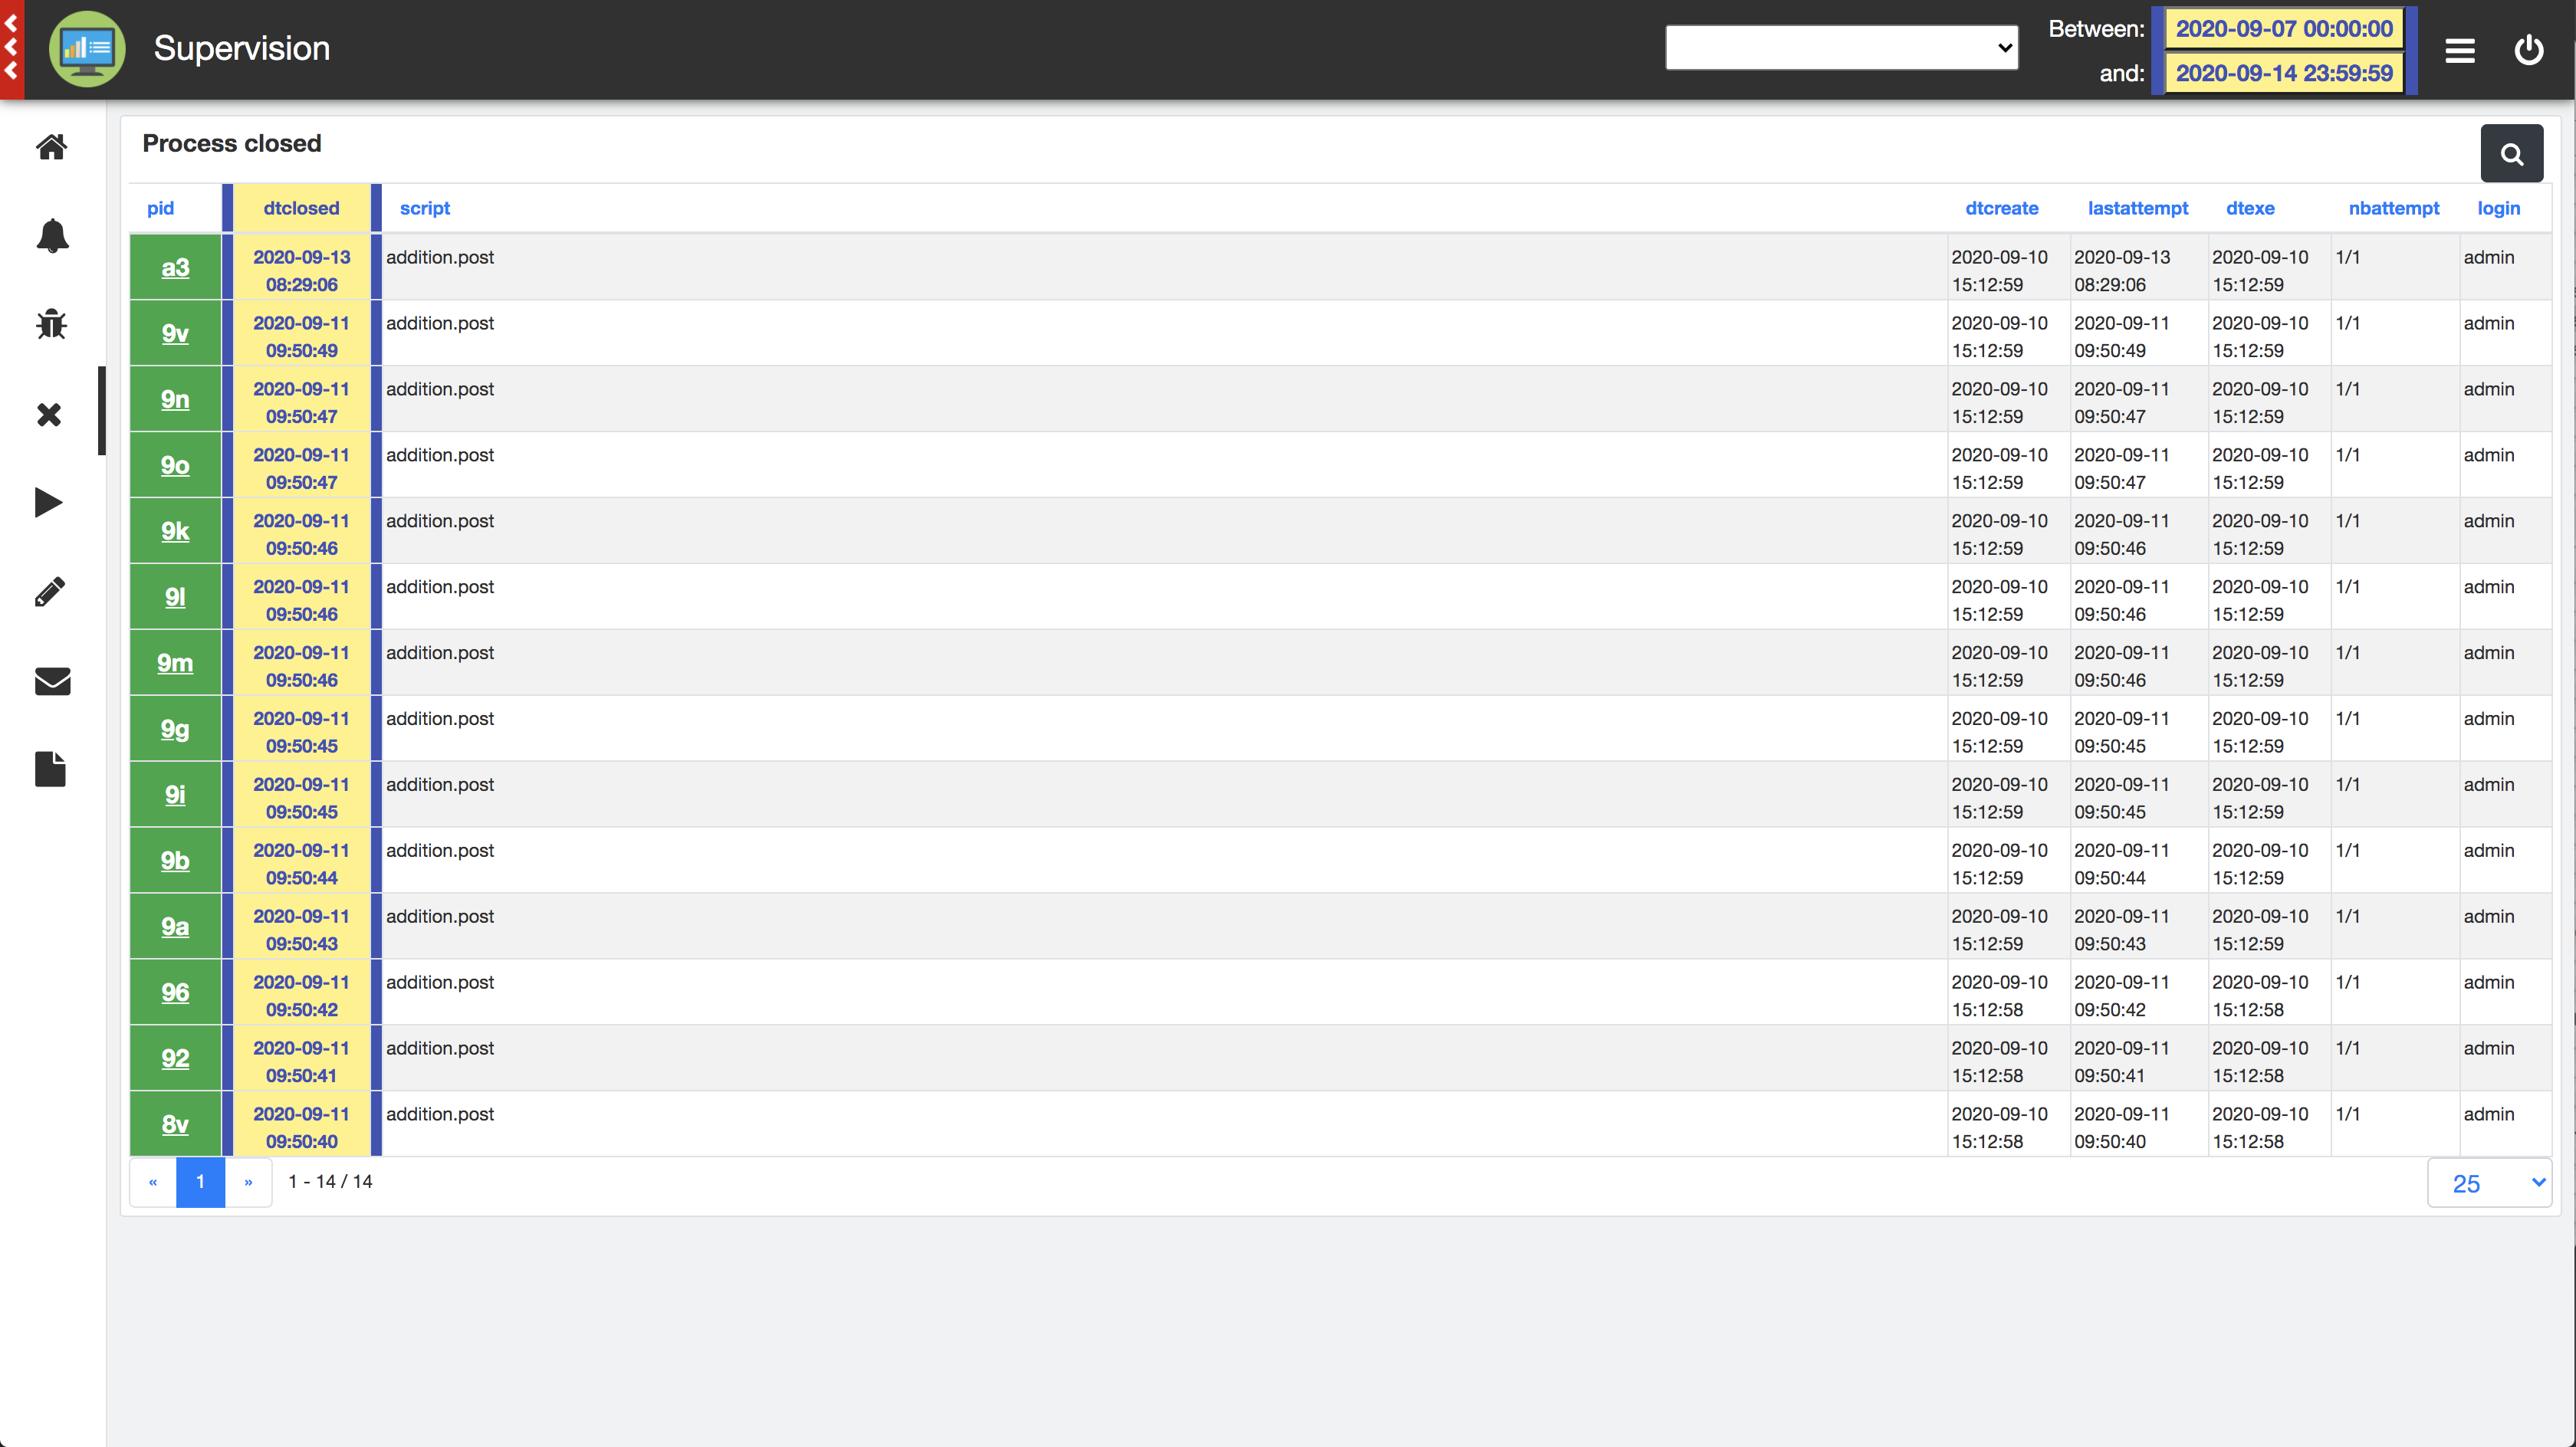Select the X closed-processes sidebar icon
The height and width of the screenshot is (1447, 2576).
[x=49, y=414]
